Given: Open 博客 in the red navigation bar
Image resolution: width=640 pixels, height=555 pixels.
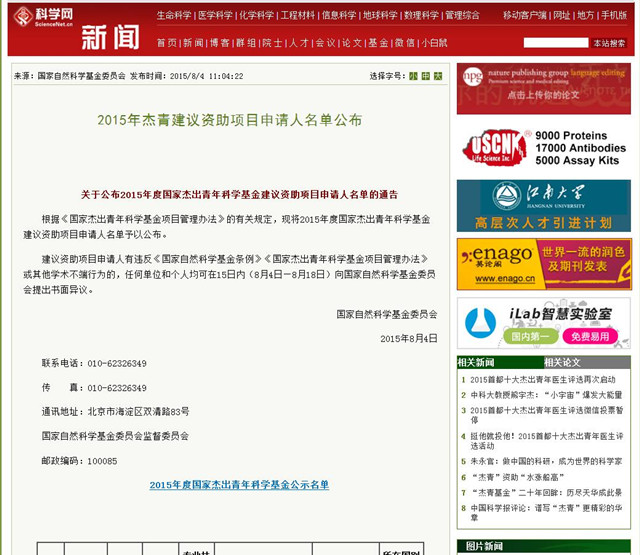Looking at the screenshot, I should click(x=218, y=43).
